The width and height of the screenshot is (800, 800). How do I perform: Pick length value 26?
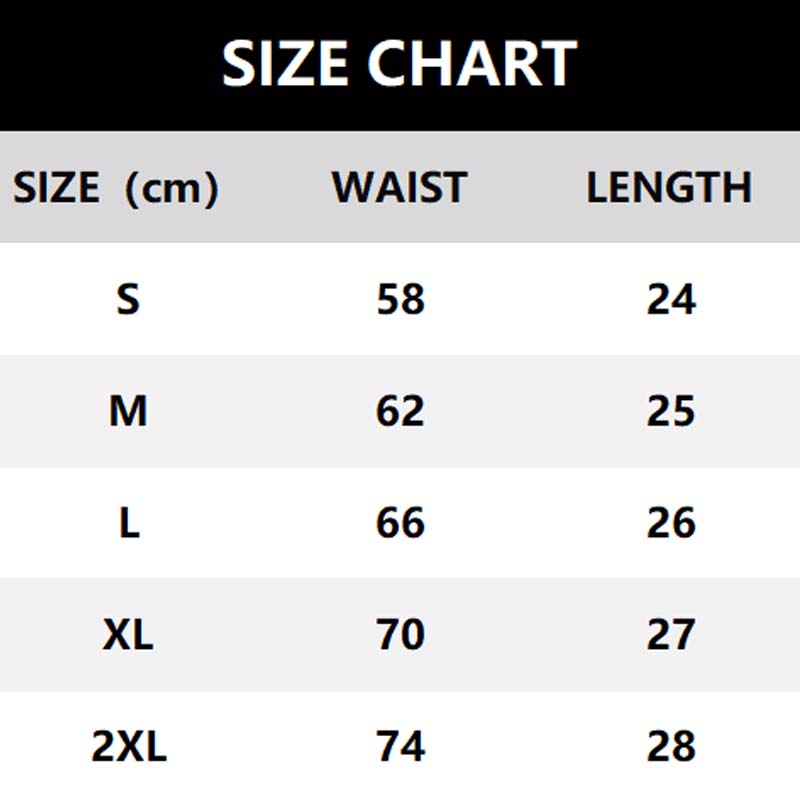pos(671,523)
